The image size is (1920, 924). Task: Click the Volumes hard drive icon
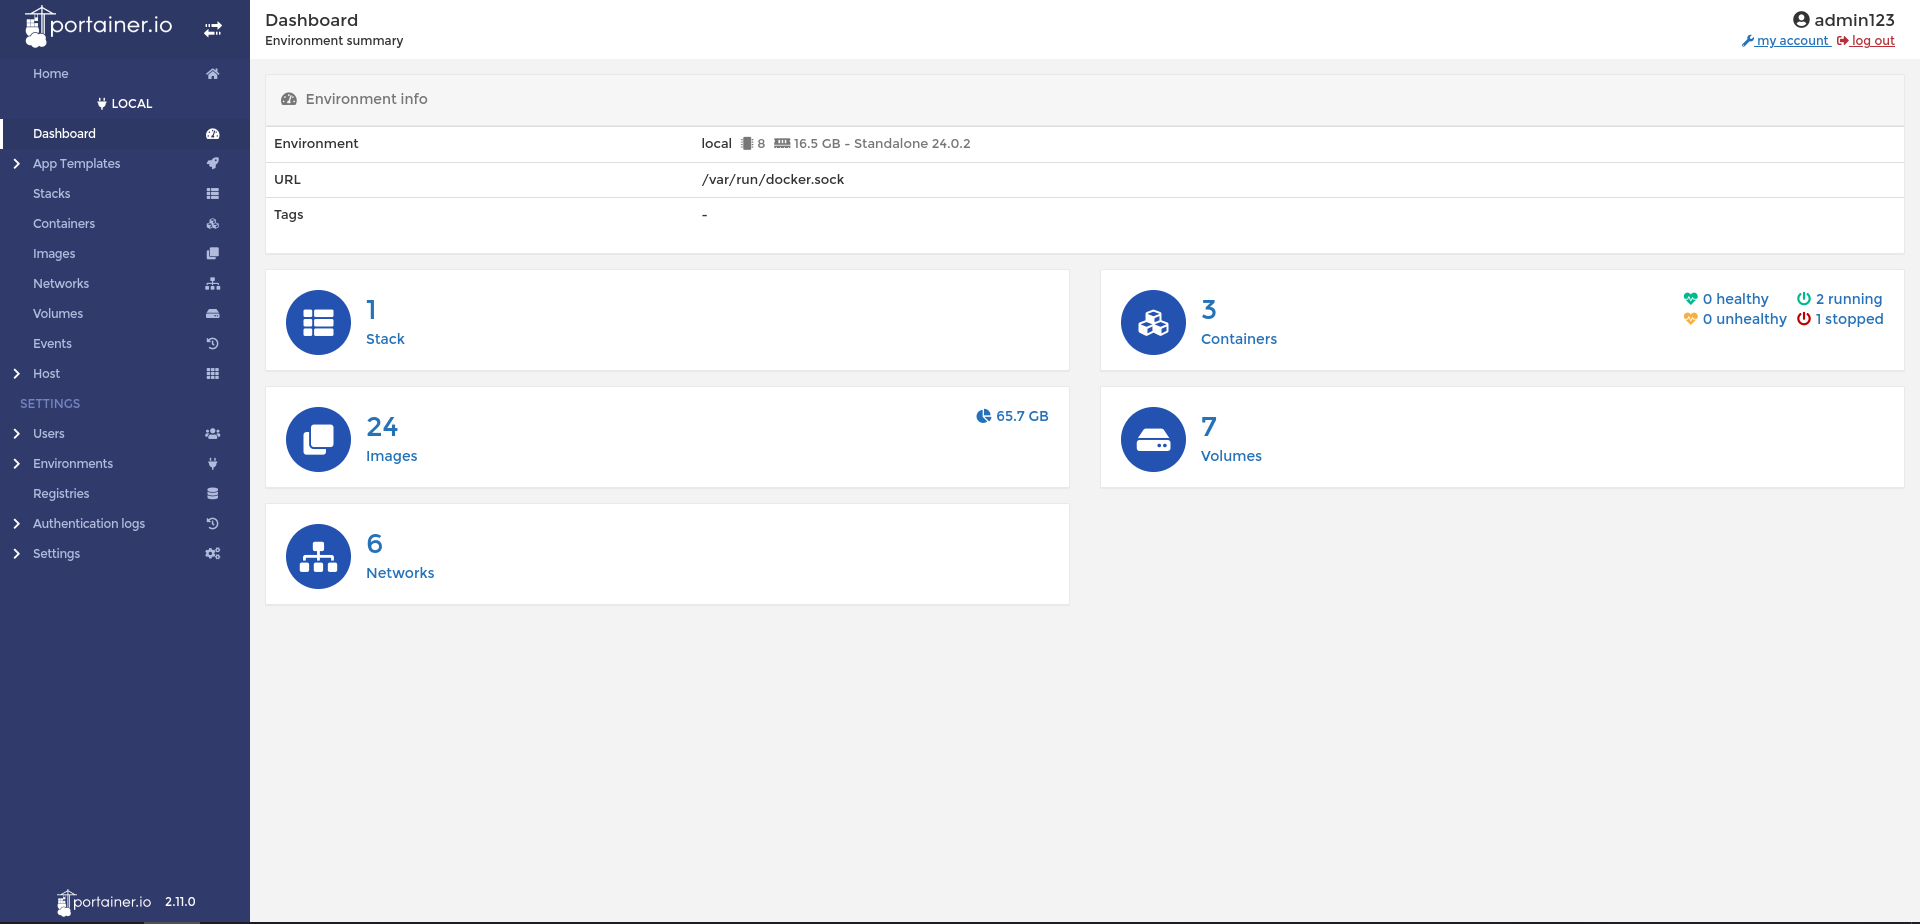tap(1153, 439)
